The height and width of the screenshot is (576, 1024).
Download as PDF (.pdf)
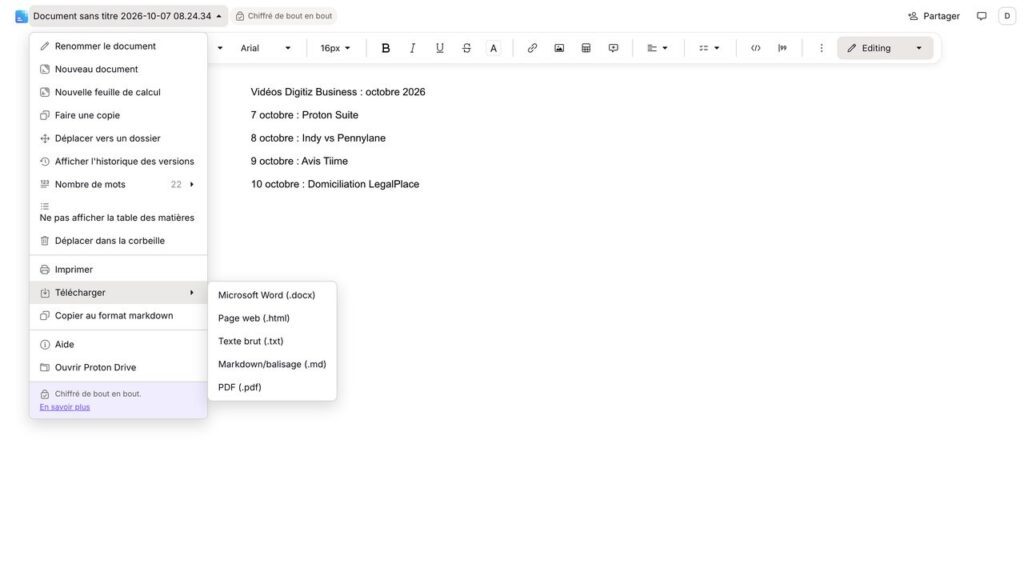tap(272, 387)
